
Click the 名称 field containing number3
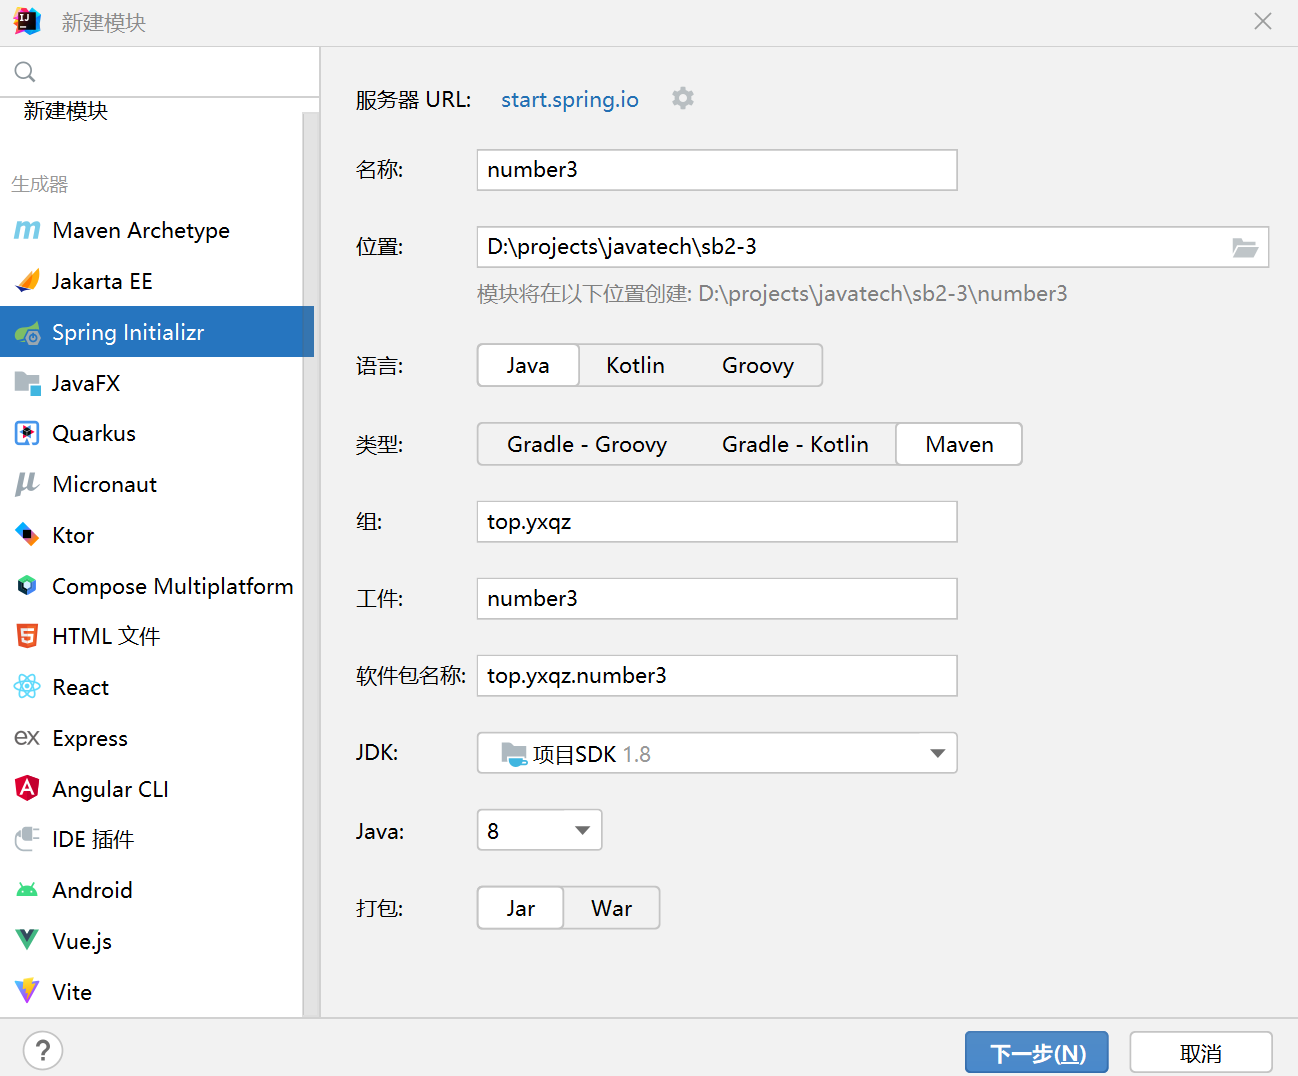point(717,170)
